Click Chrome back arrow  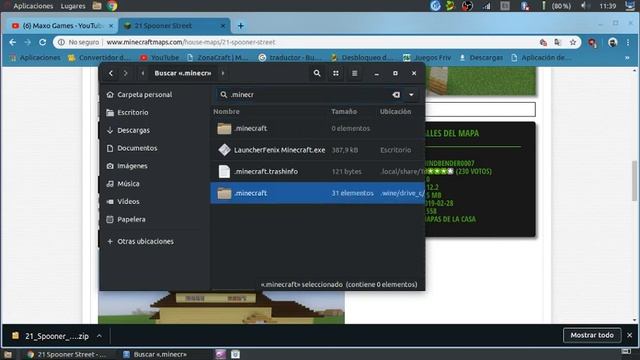pos(13,42)
